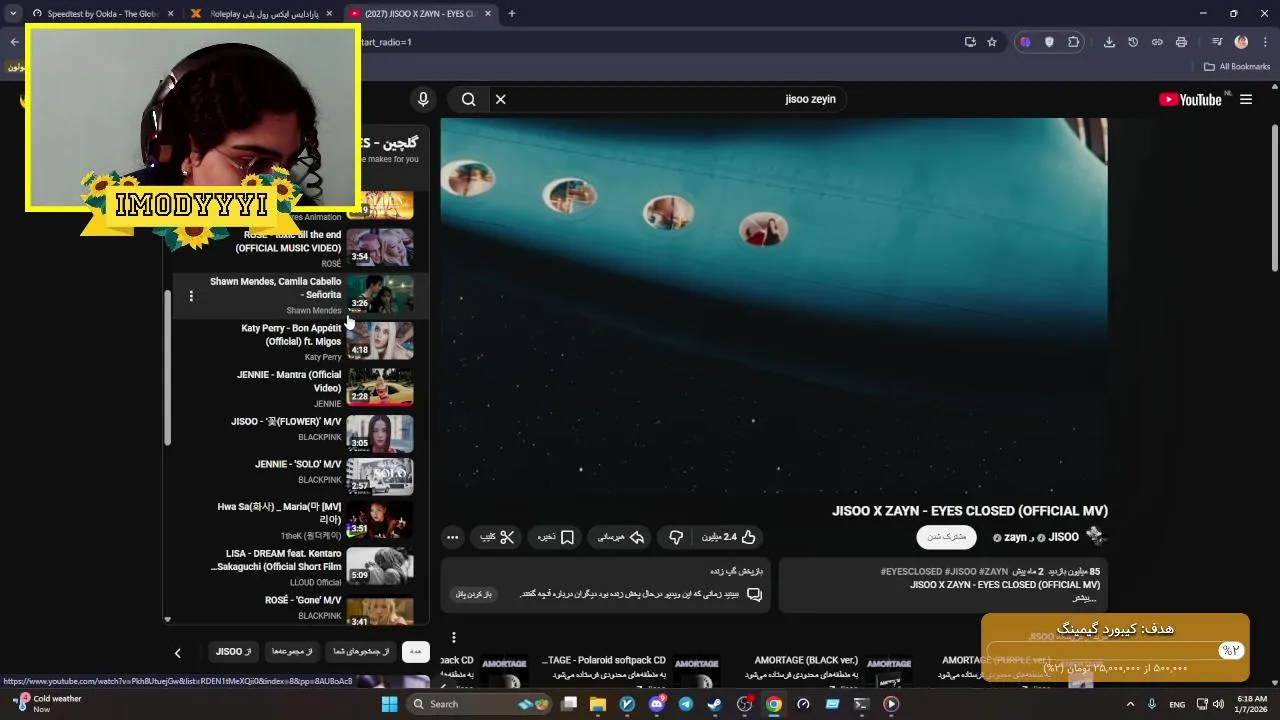Select the 'از JISOO' filter chip
Image resolution: width=1280 pixels, height=720 pixels.
234,652
